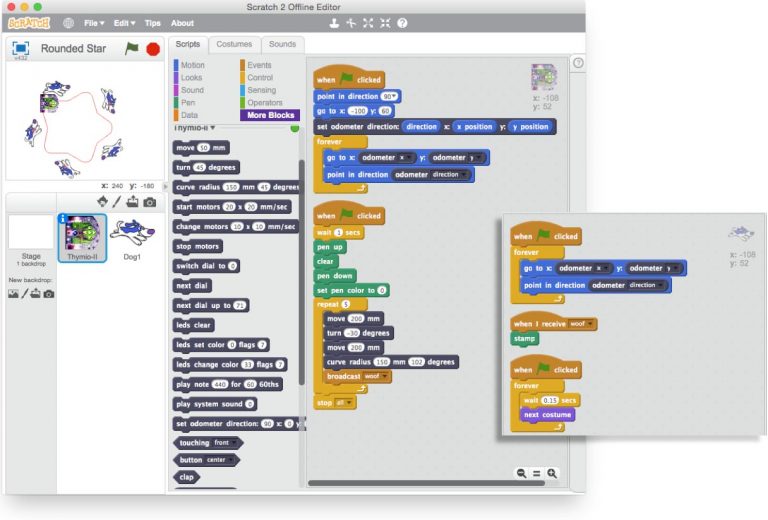Screen dimensions: 768x520
Task: Select the More Blocks category
Action: [x=269, y=115]
